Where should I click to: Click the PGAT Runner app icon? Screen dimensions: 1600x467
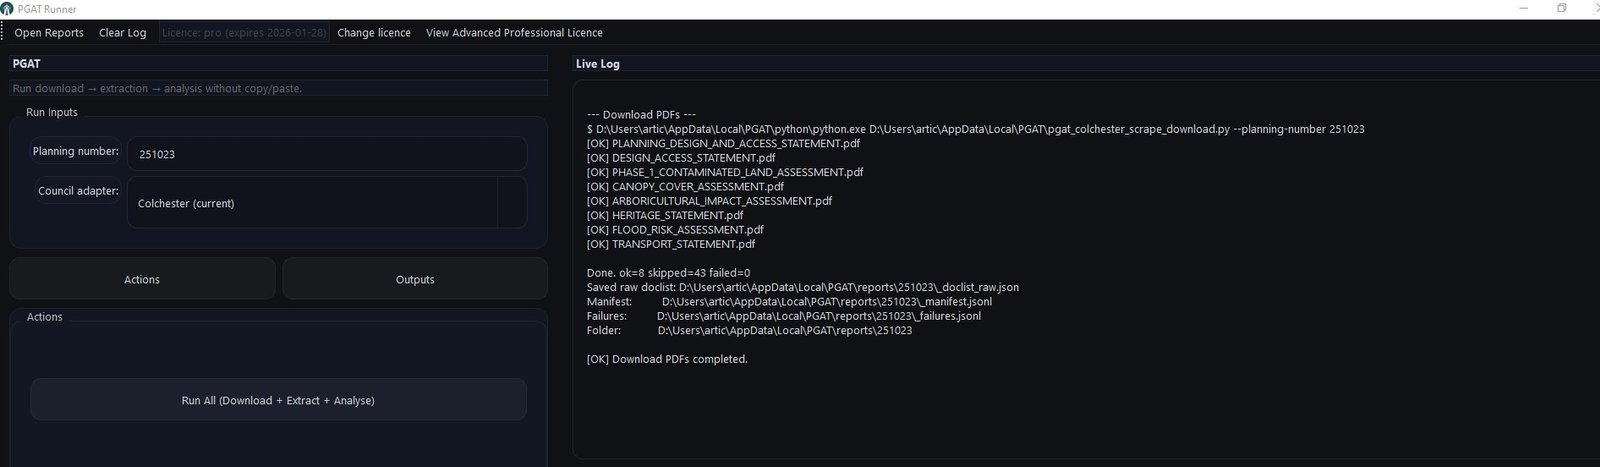point(8,9)
